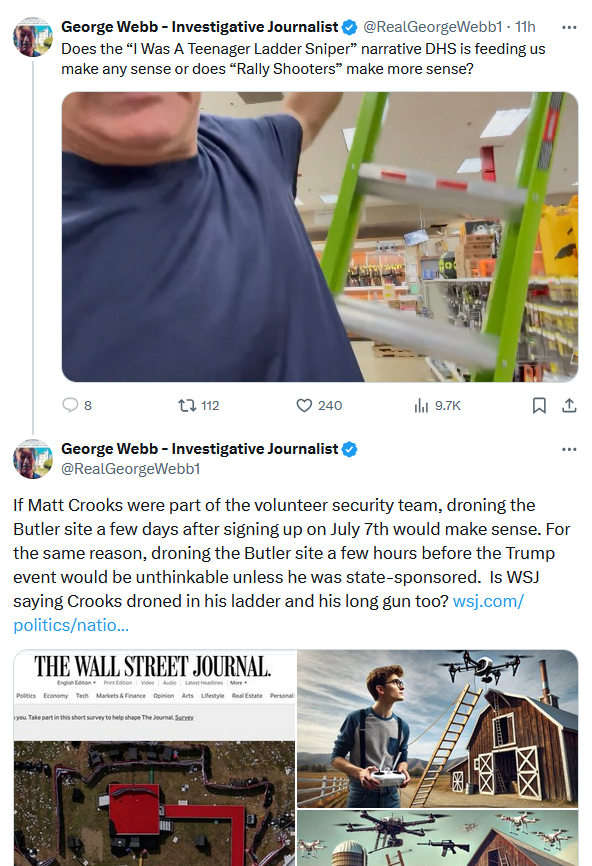Retweet the ladder sniper tweet
Viewport: 592px width, 866px height.
click(199, 405)
